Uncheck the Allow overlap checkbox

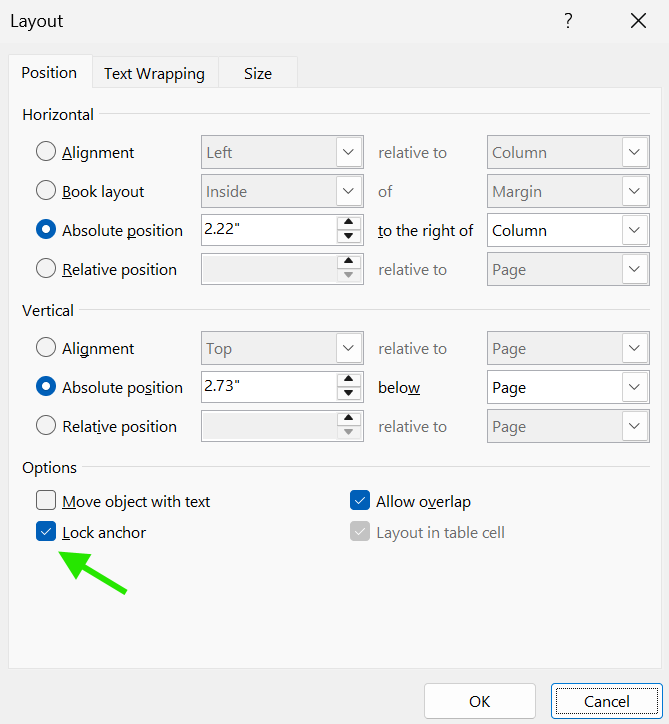[360, 501]
